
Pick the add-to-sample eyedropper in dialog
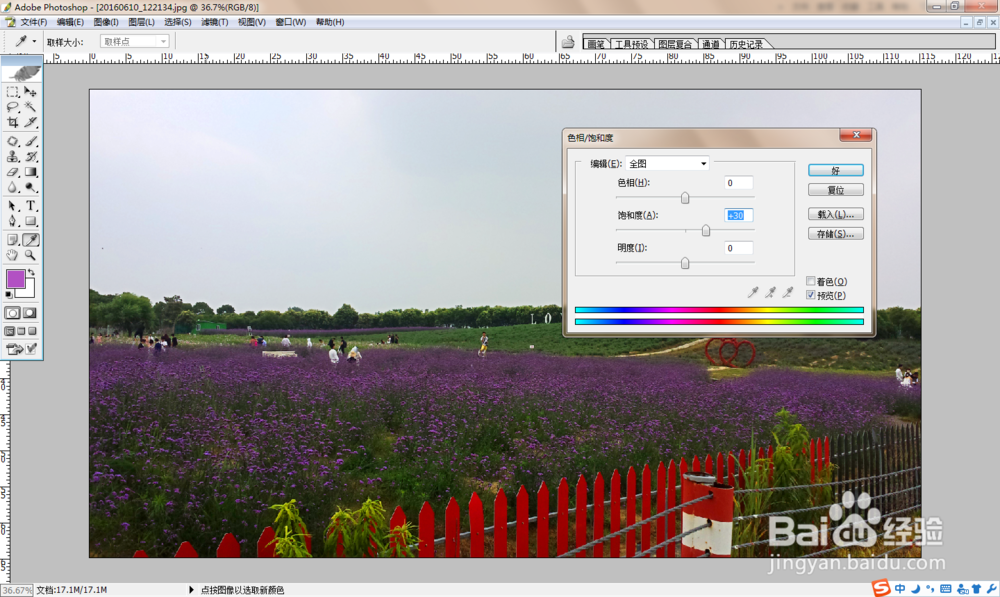(770, 292)
